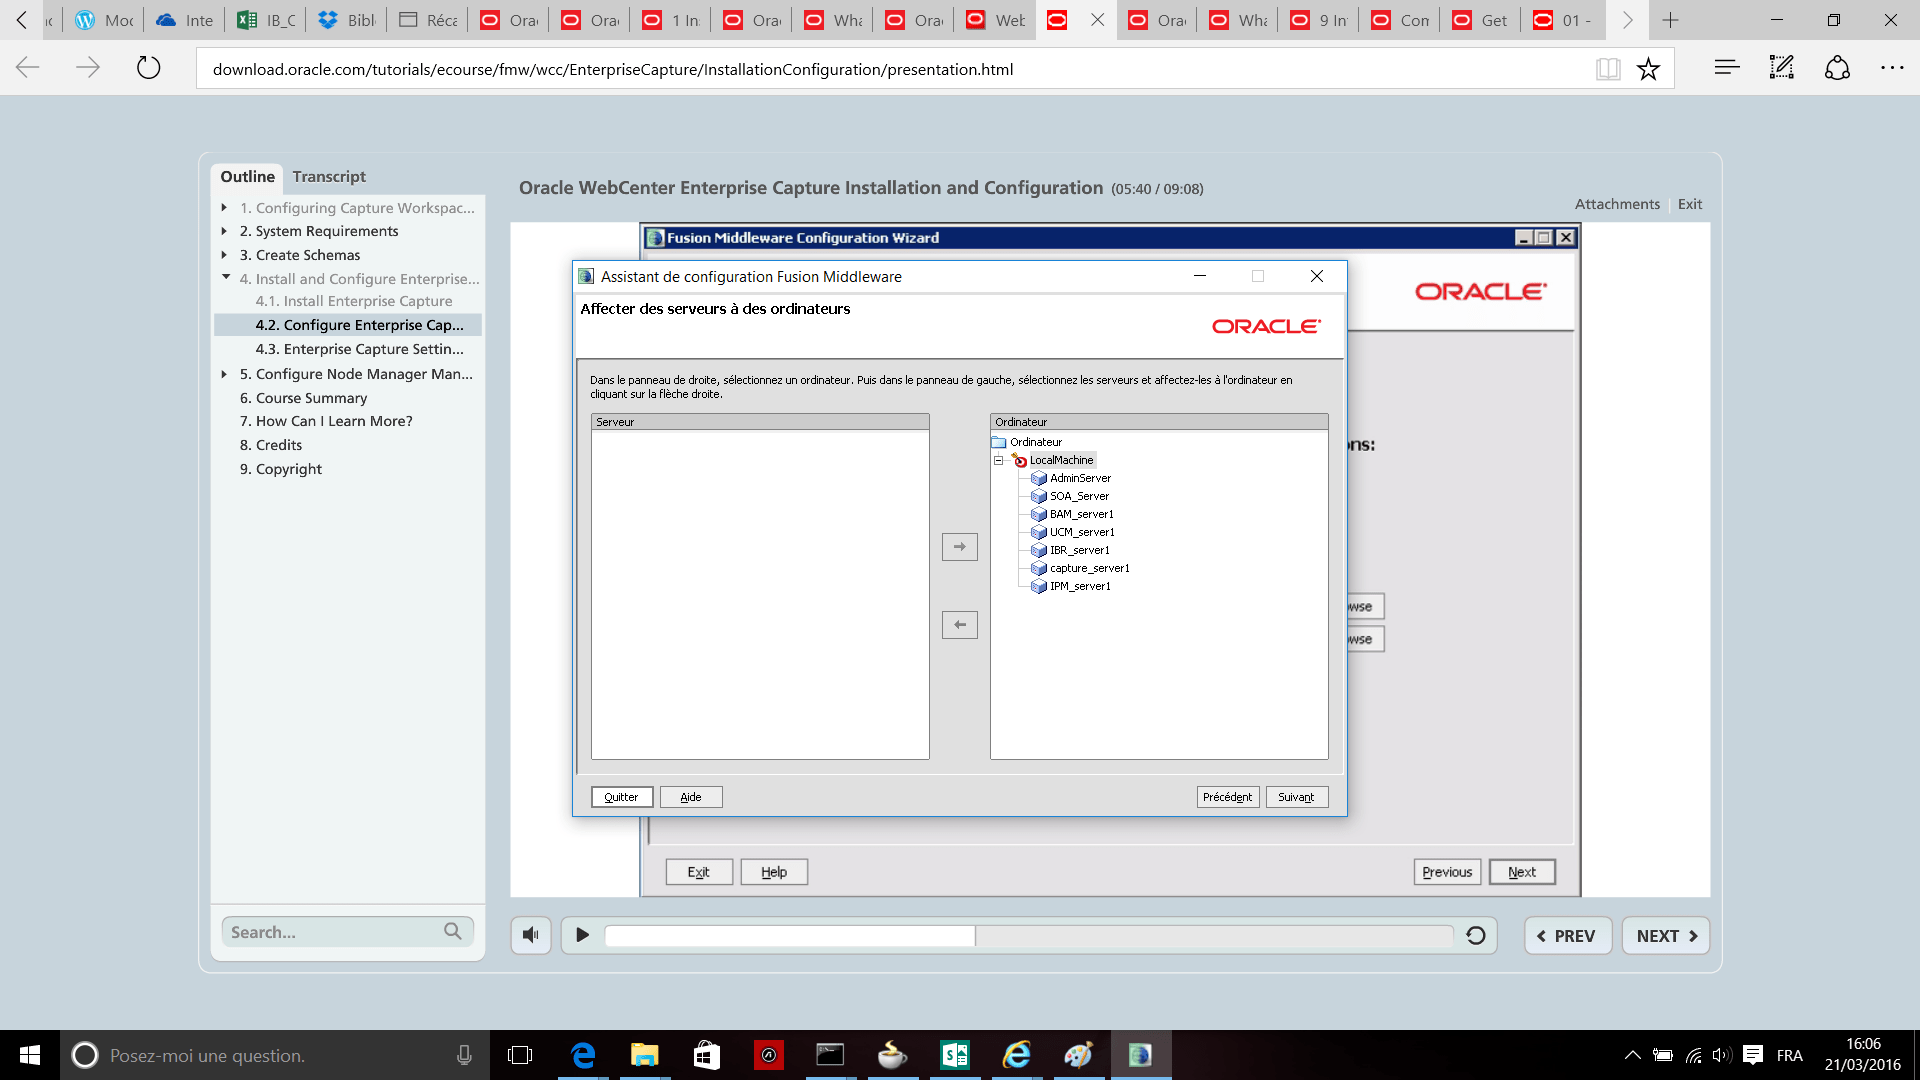Click the playback progress bar

click(1028, 935)
